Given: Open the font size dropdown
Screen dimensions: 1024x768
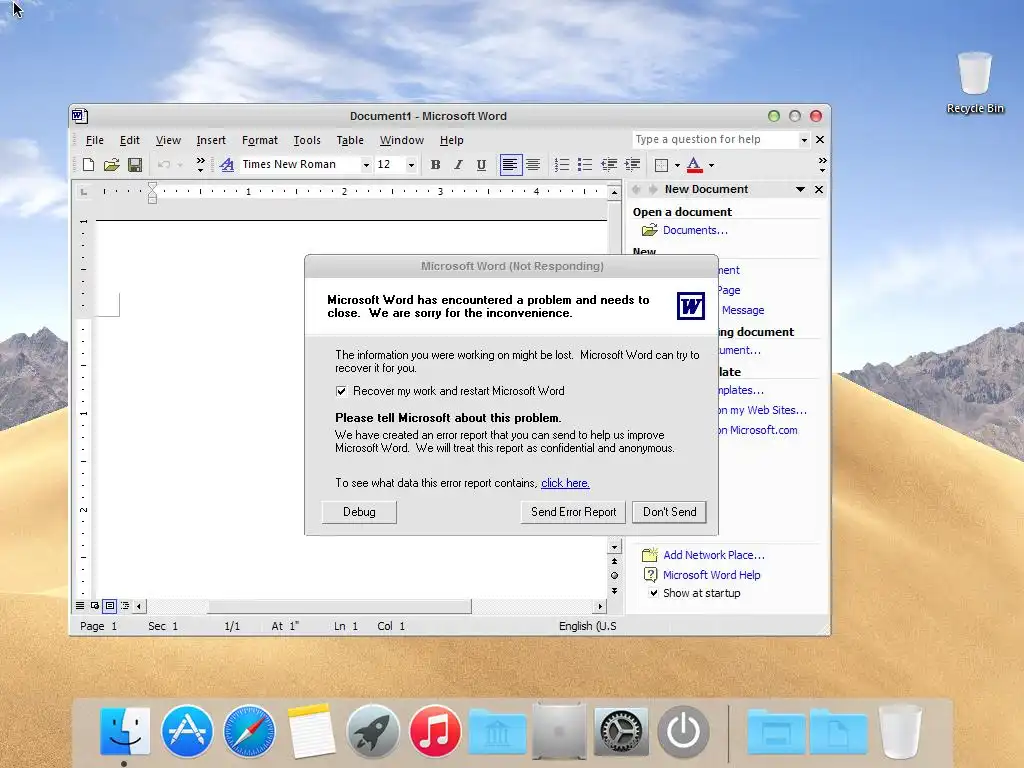Looking at the screenshot, I should pos(411,165).
